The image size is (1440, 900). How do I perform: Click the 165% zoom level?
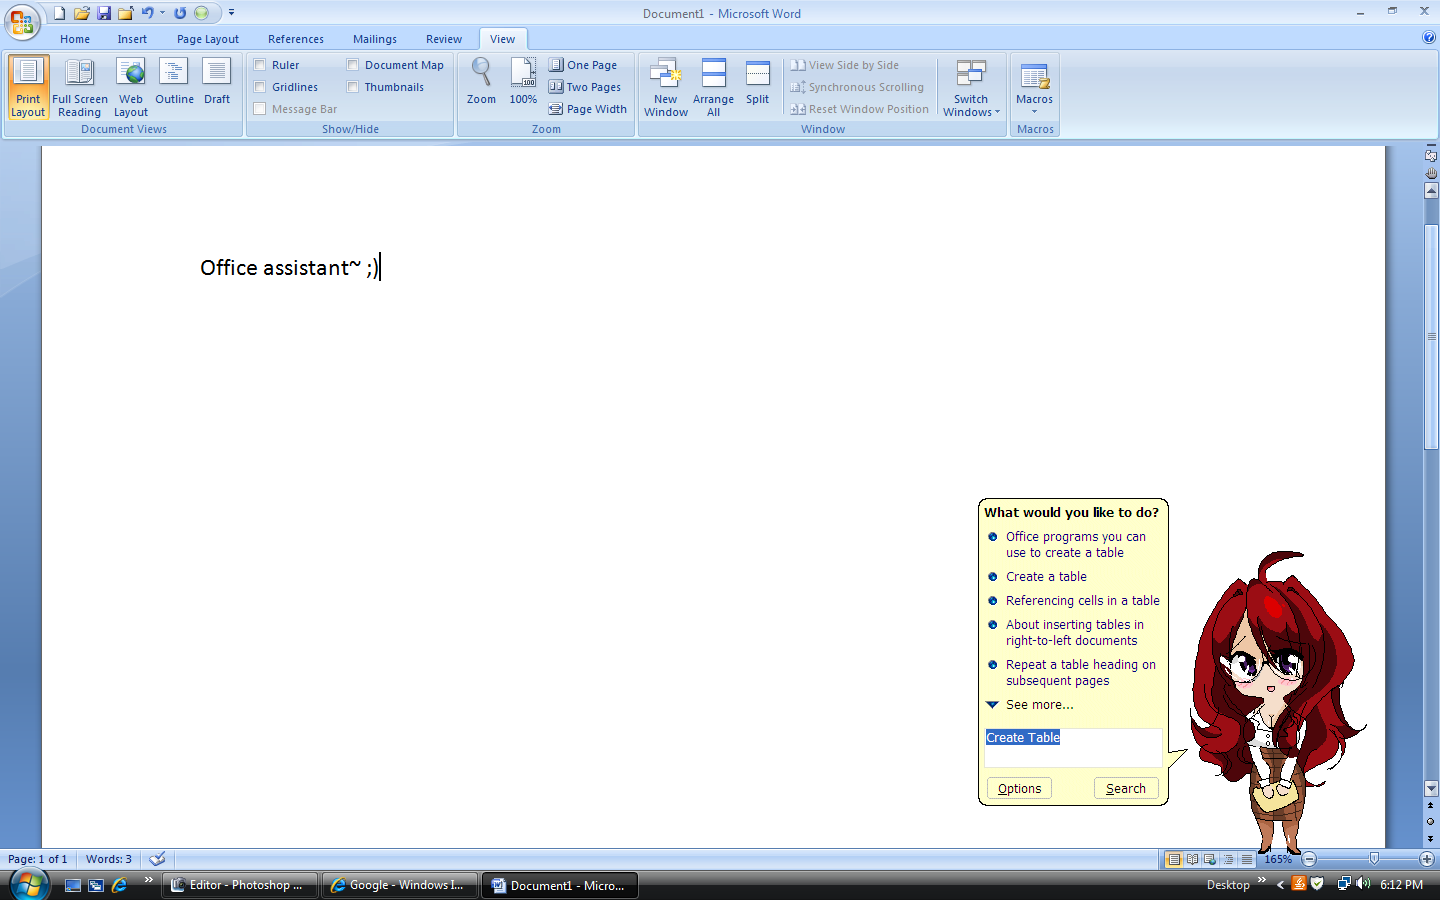coord(1278,859)
